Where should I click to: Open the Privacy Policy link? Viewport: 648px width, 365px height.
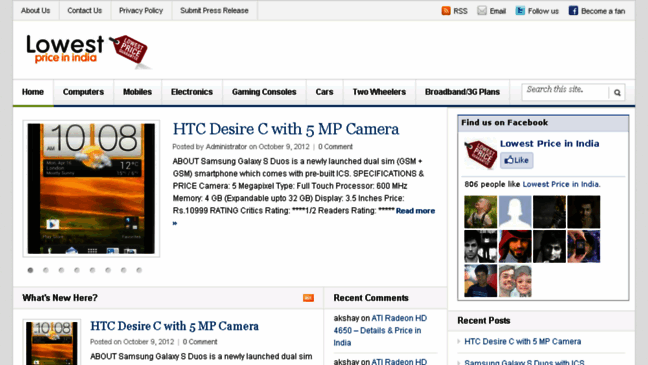(x=141, y=11)
